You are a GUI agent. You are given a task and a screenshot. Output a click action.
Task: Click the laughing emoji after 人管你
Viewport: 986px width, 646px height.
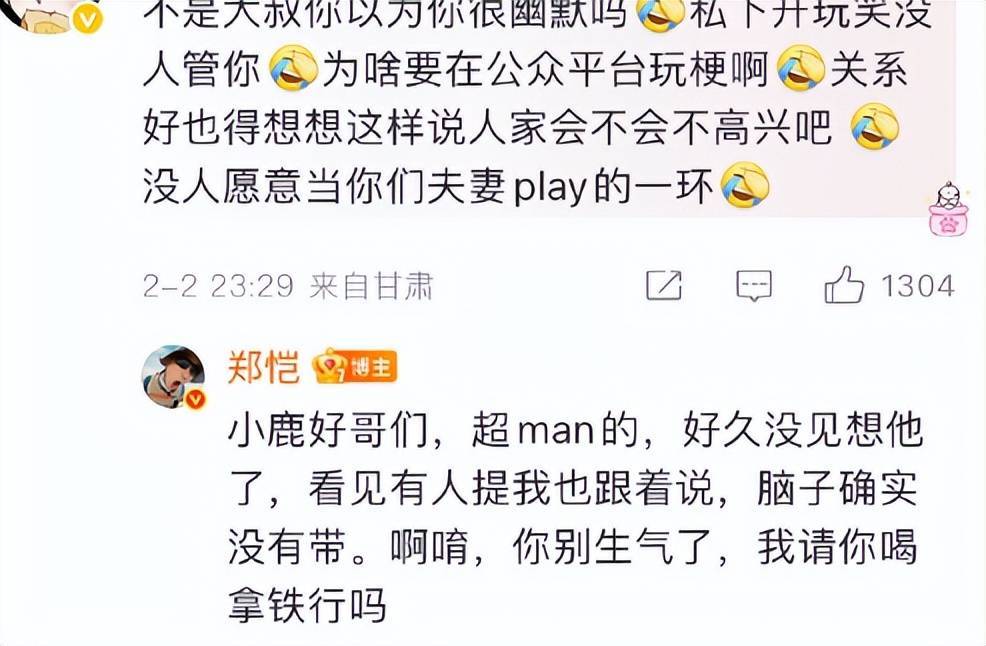(x=294, y=68)
